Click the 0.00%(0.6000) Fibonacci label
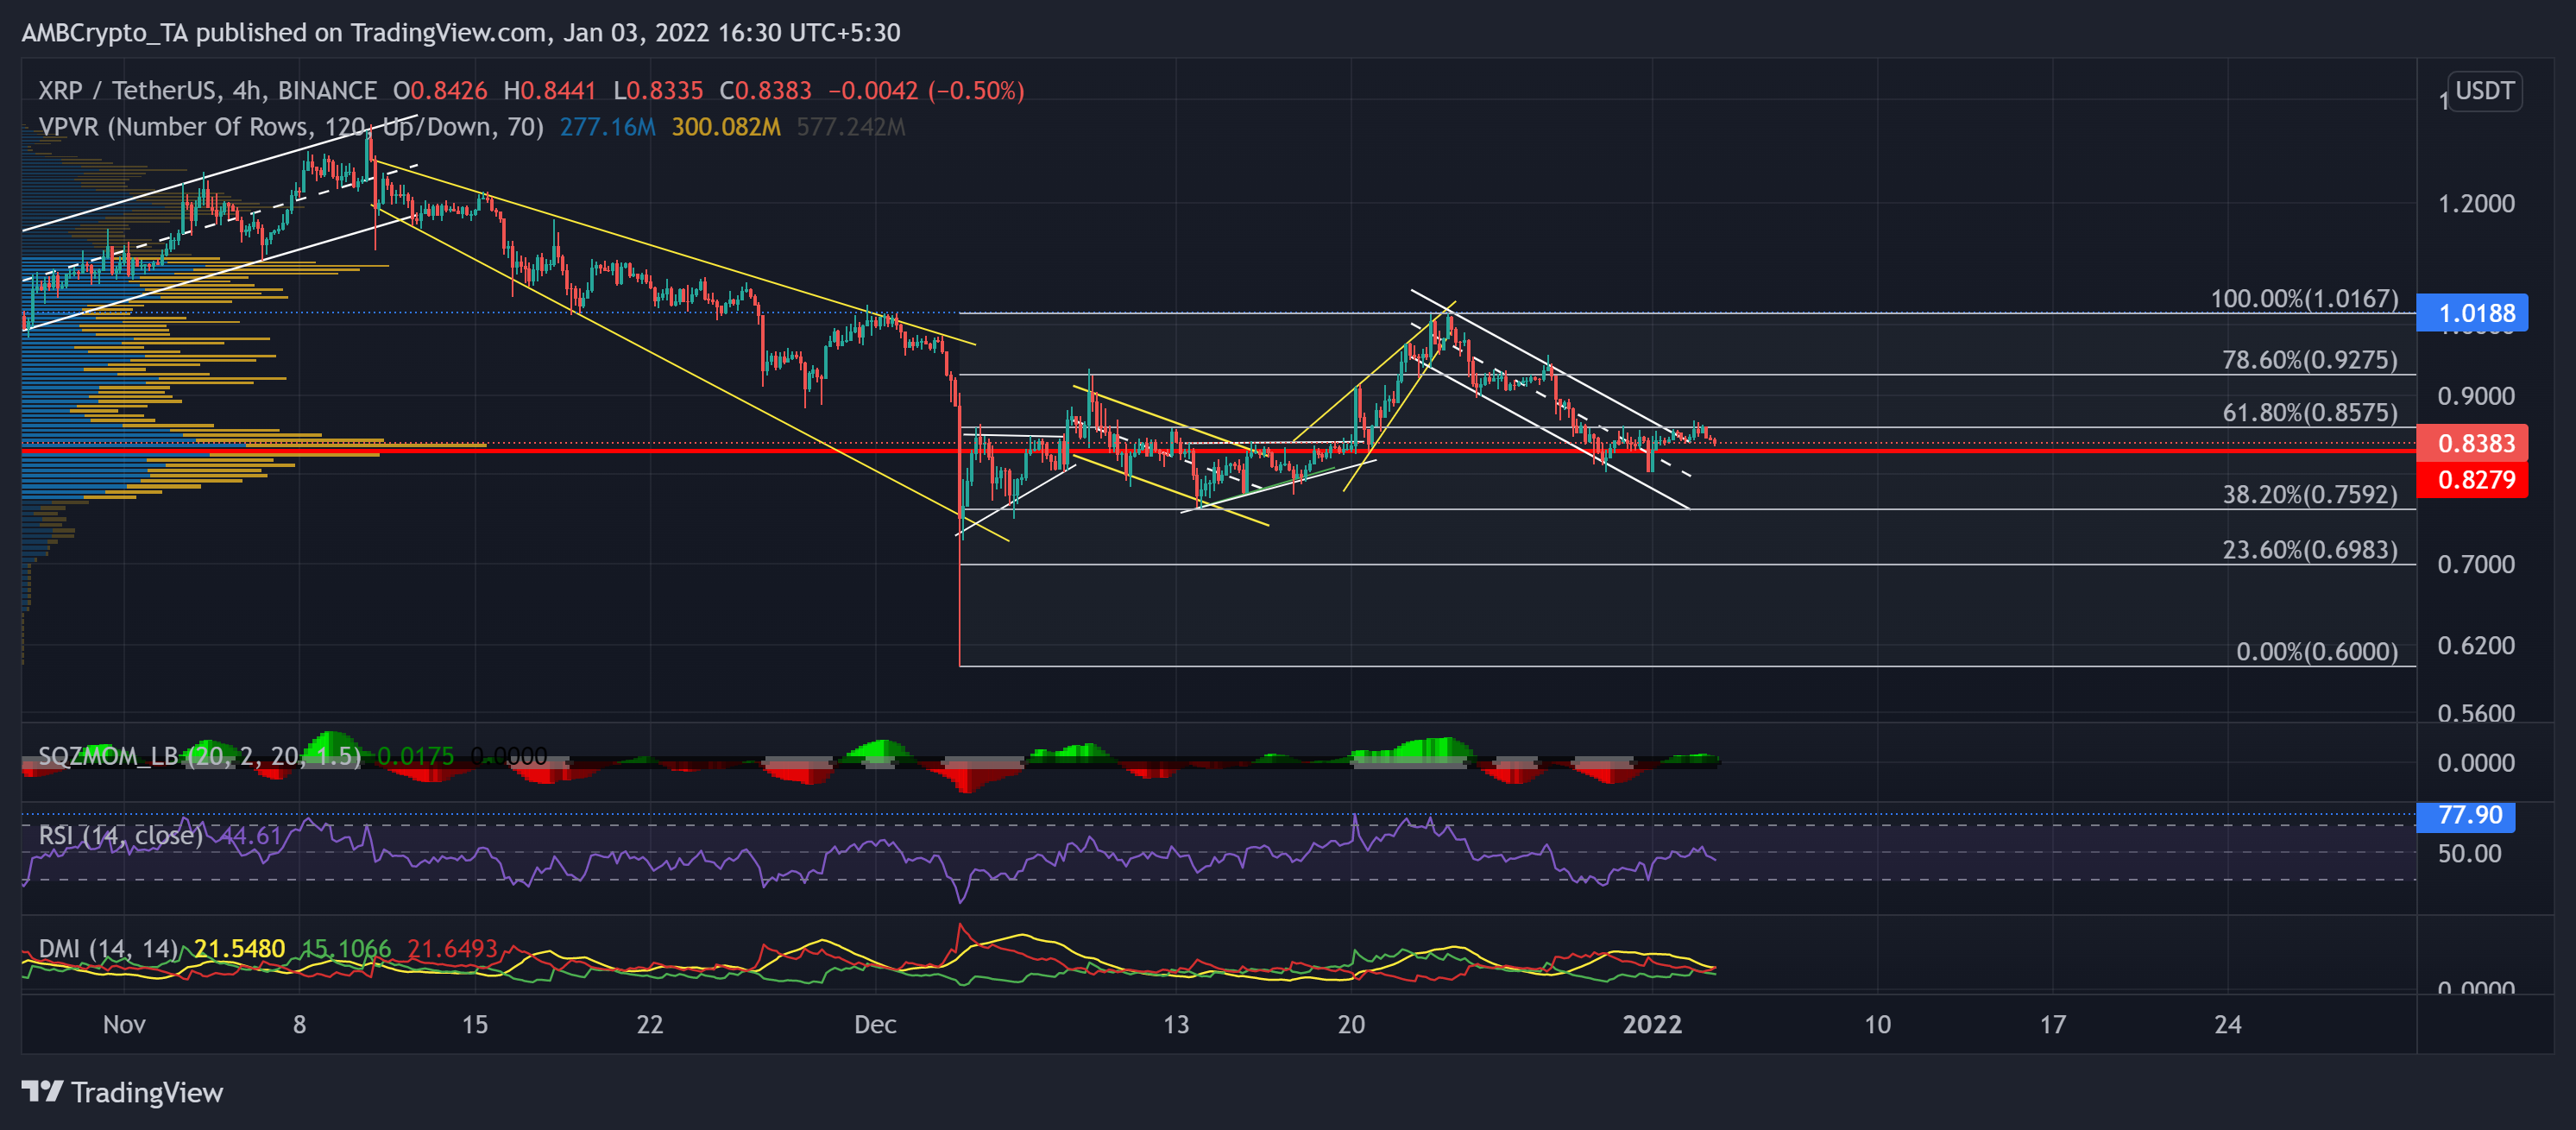Viewport: 2576px width, 1130px height. tap(2316, 651)
